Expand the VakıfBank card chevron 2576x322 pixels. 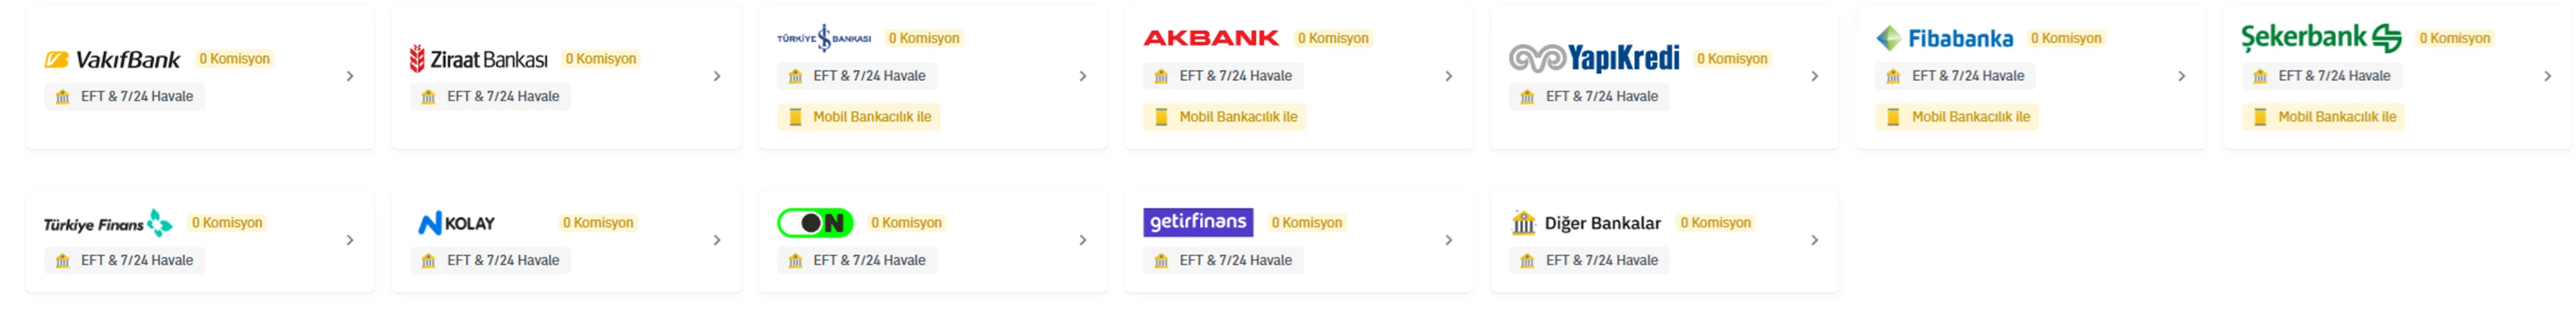tap(350, 76)
